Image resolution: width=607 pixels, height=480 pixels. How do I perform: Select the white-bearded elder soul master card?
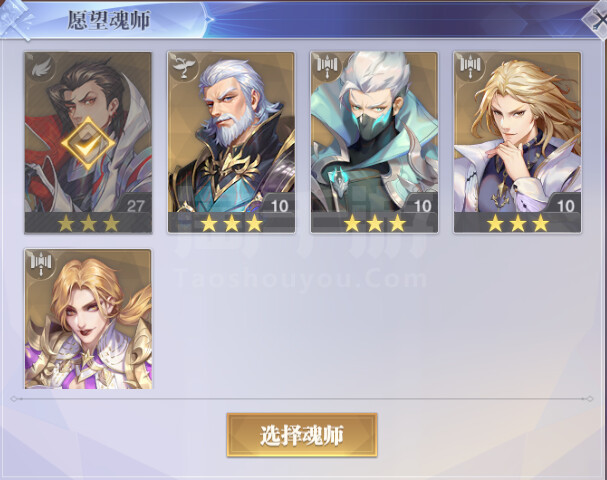point(231,142)
